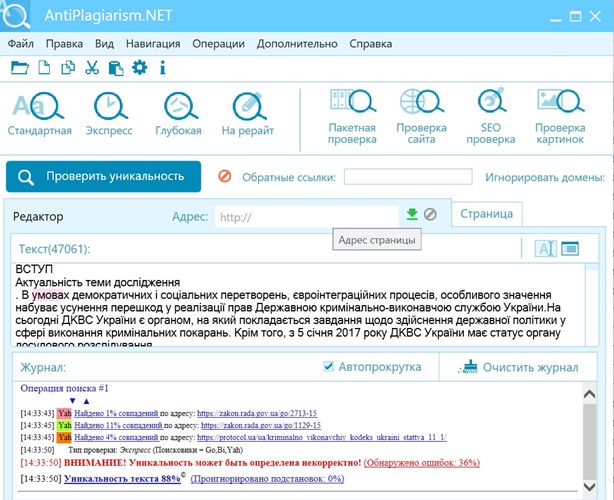Start the Экспресс check
The width and height of the screenshot is (614, 500).
coord(109,114)
